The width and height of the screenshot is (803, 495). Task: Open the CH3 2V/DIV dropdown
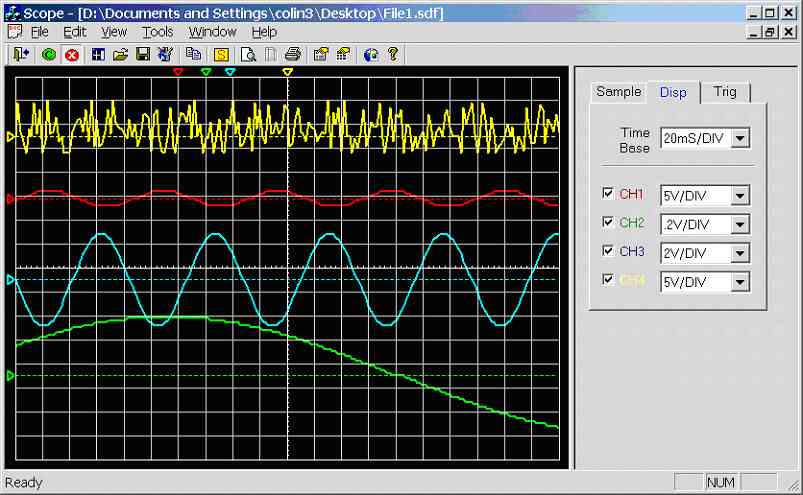pyautogui.click(x=740, y=254)
